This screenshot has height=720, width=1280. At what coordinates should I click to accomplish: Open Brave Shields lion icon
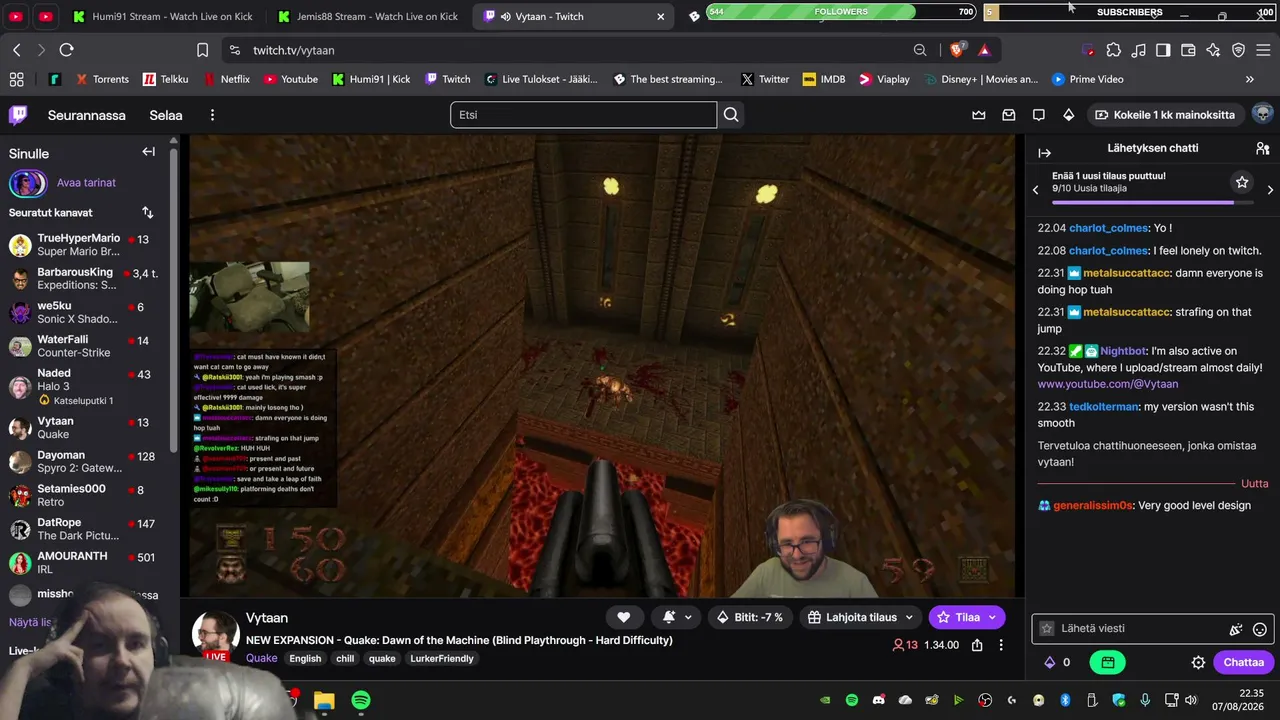958,50
